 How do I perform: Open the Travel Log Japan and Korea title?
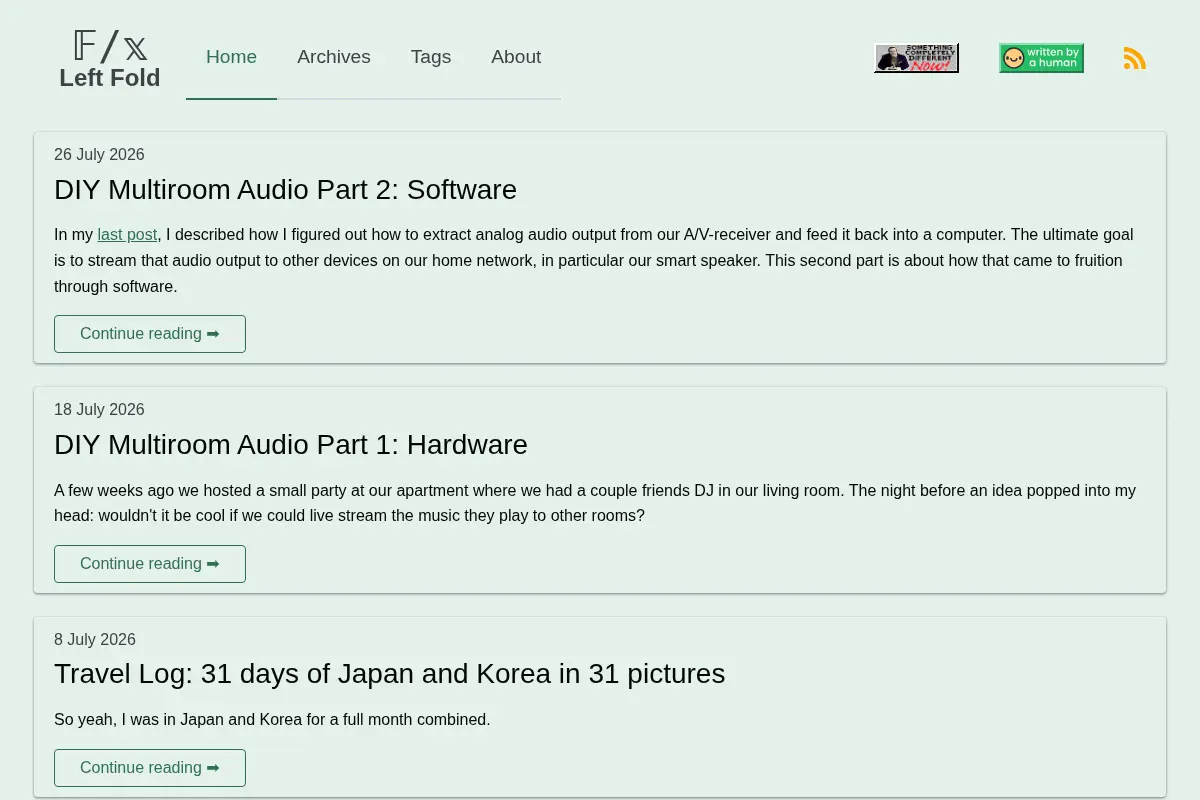click(x=389, y=674)
